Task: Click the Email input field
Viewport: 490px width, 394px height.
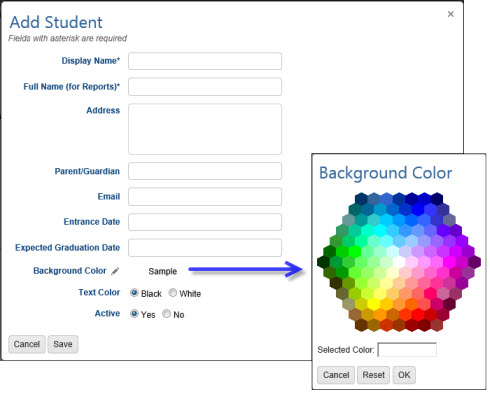Action: coord(205,197)
